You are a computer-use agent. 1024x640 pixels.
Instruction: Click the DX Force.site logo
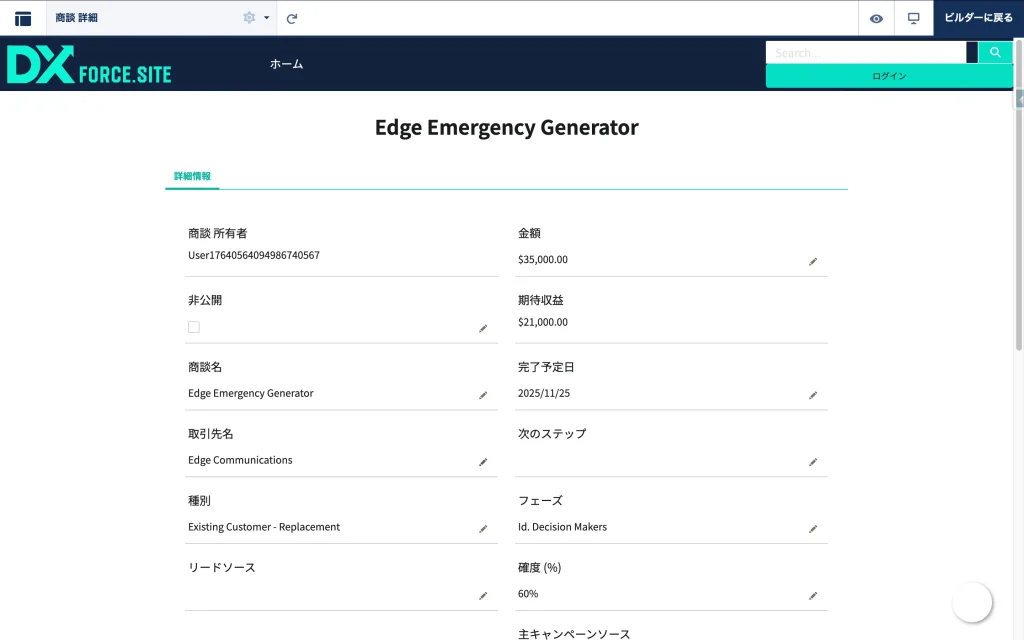89,64
